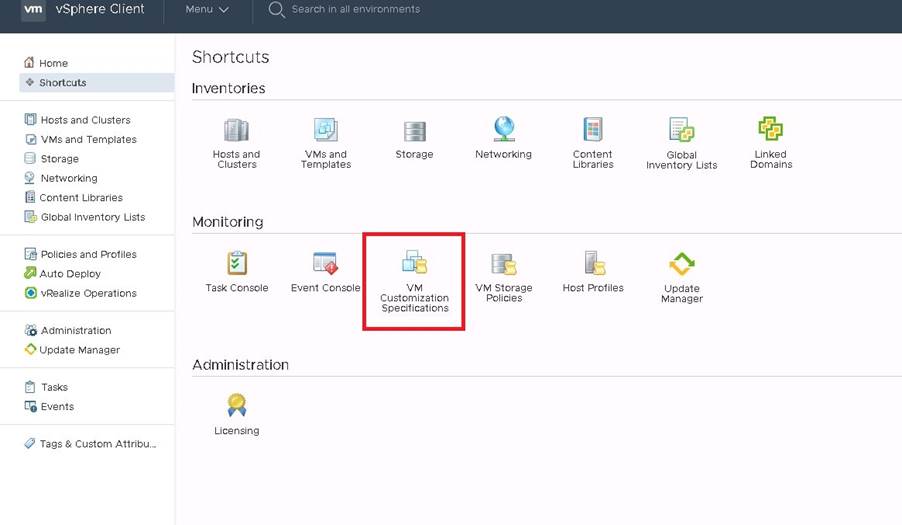Viewport: 902px width, 525px height.
Task: Open Linked Domains shortcut icon
Action: (x=771, y=128)
